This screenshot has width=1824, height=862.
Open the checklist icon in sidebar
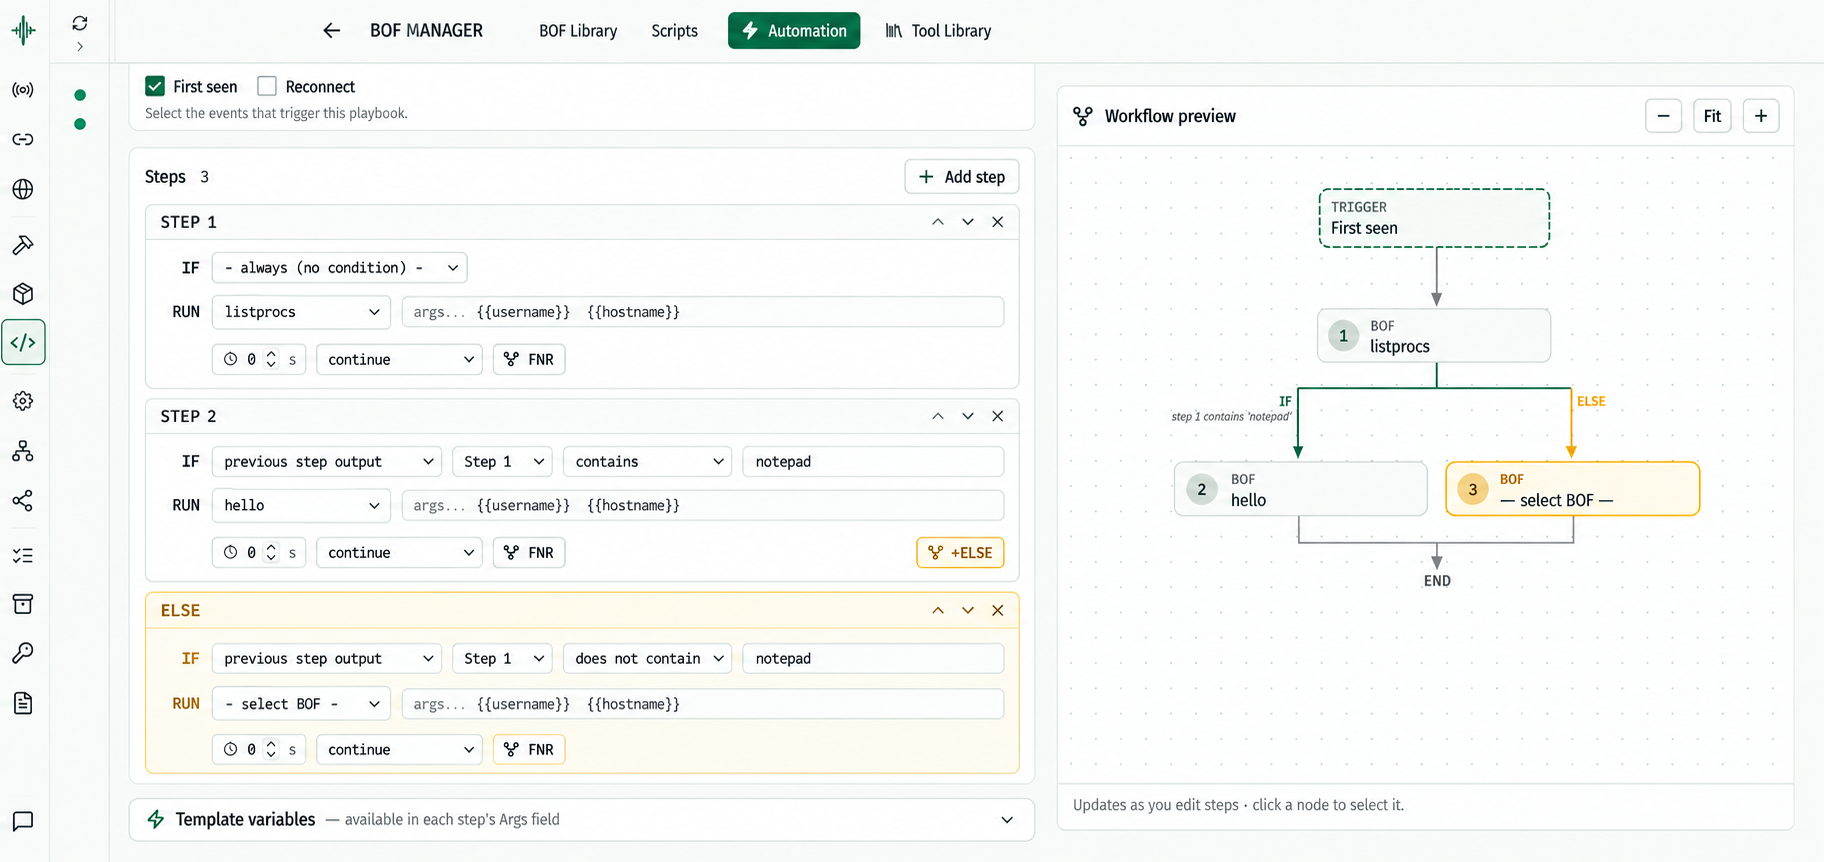[x=23, y=555]
